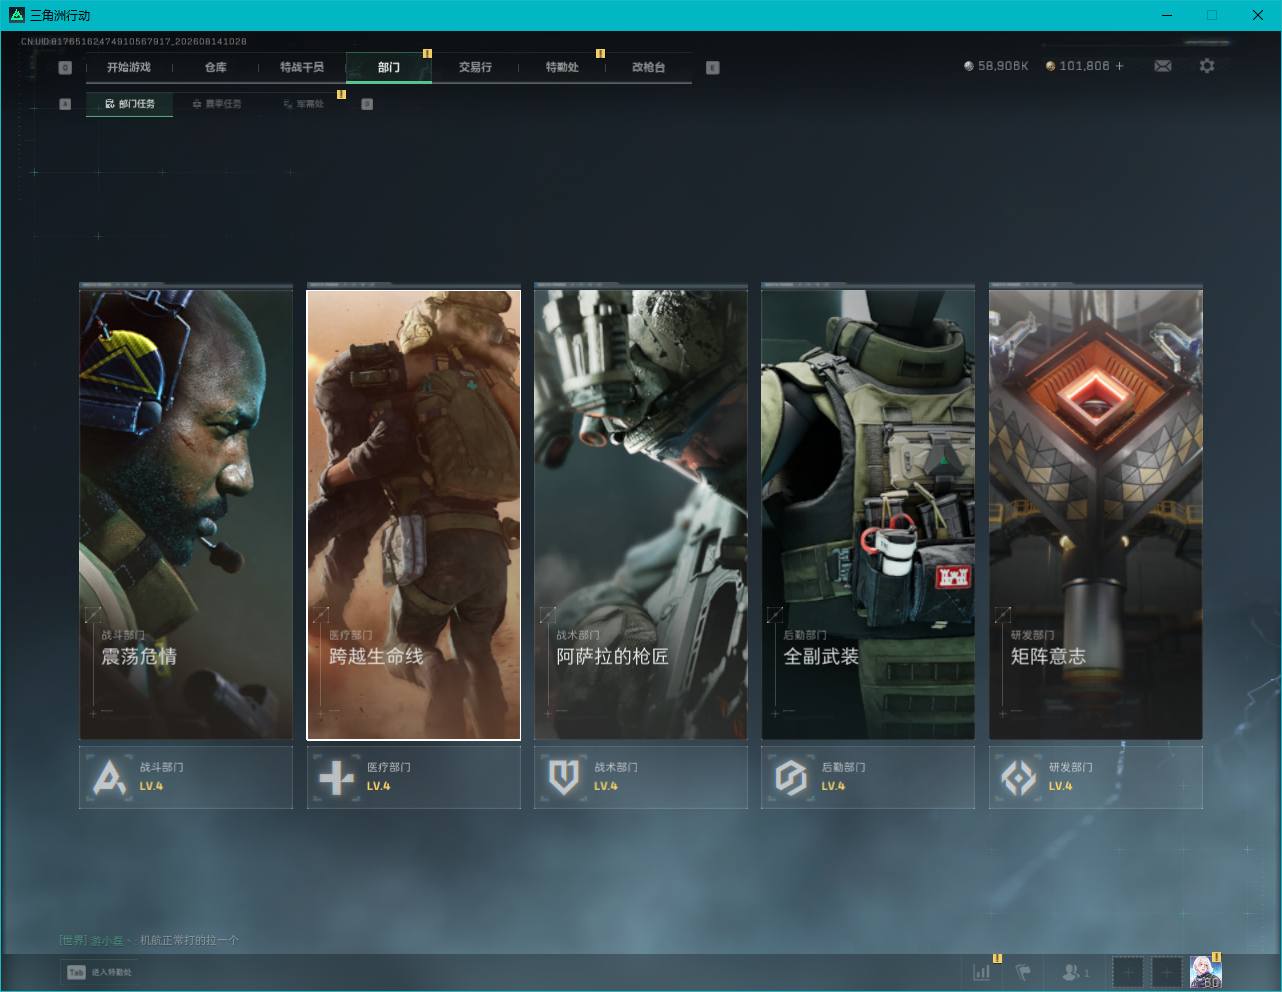
Task: Open the 跨越生命线 mission card
Action: (x=414, y=515)
